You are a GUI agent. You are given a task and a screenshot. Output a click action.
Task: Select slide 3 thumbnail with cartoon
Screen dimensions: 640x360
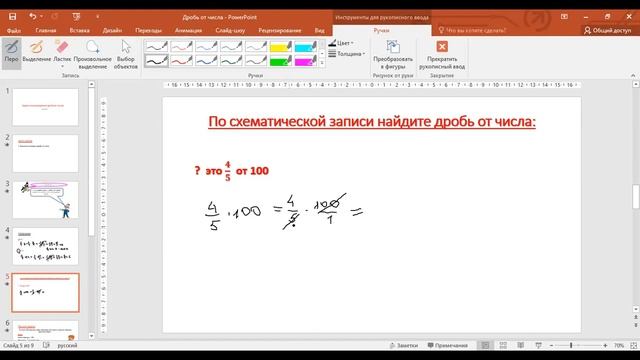tap(45, 200)
